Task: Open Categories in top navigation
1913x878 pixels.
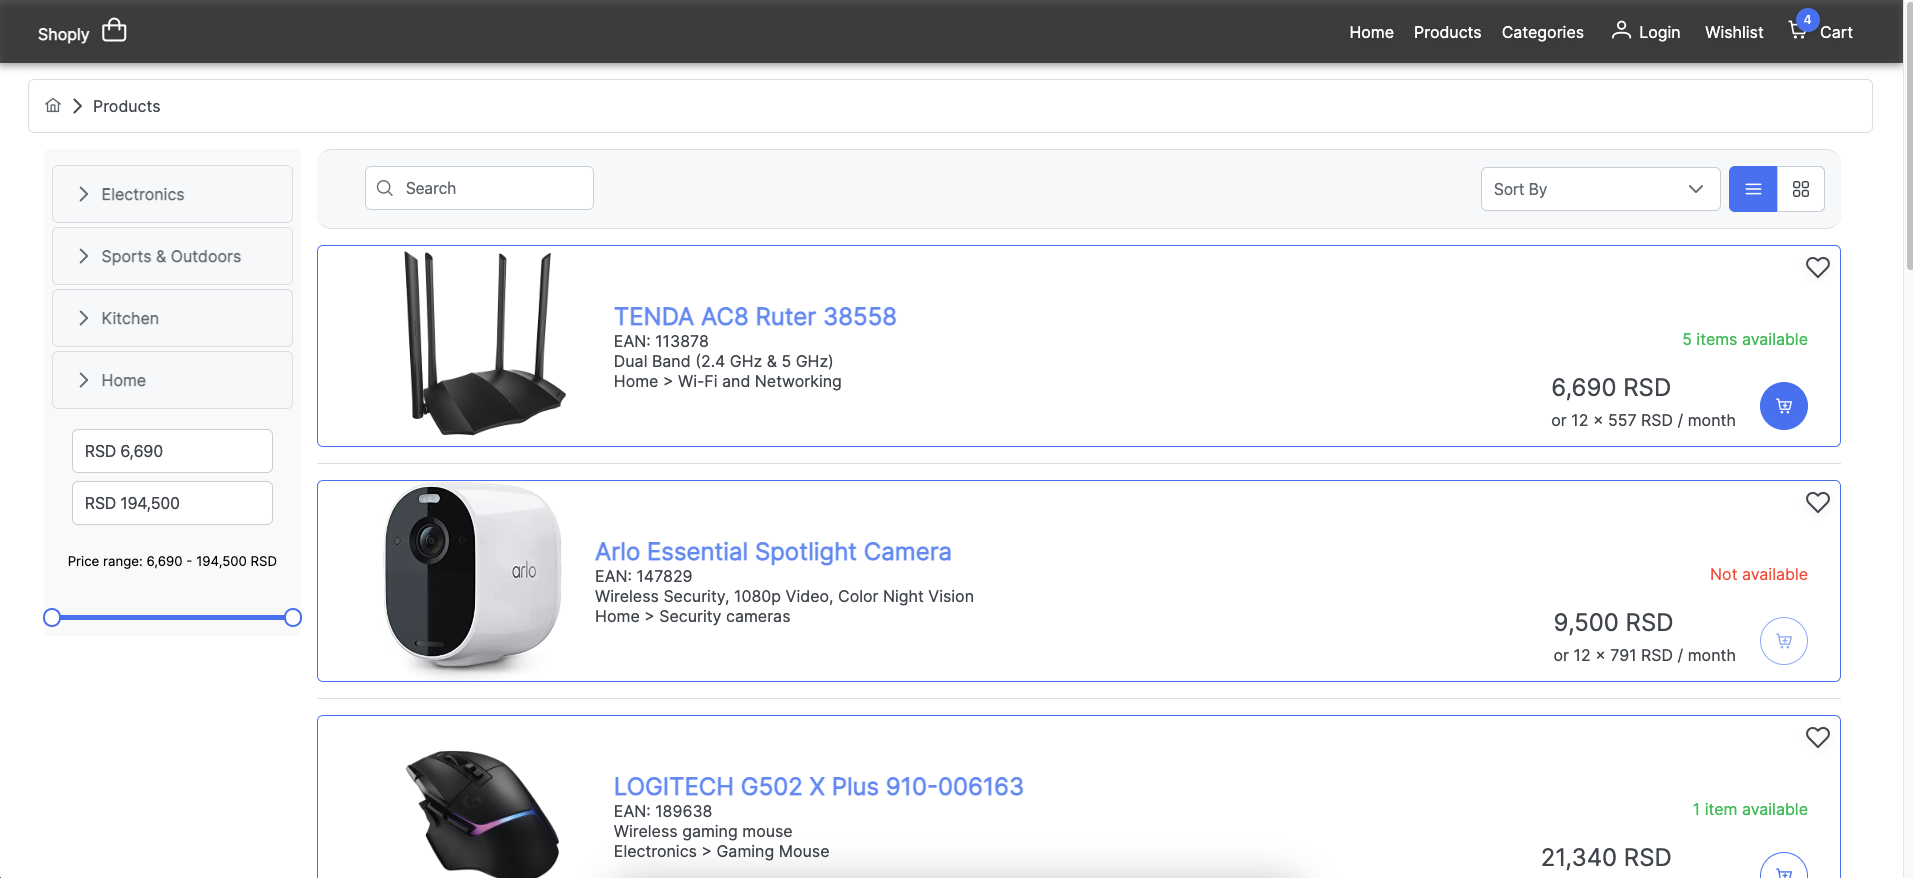Action: click(x=1542, y=32)
